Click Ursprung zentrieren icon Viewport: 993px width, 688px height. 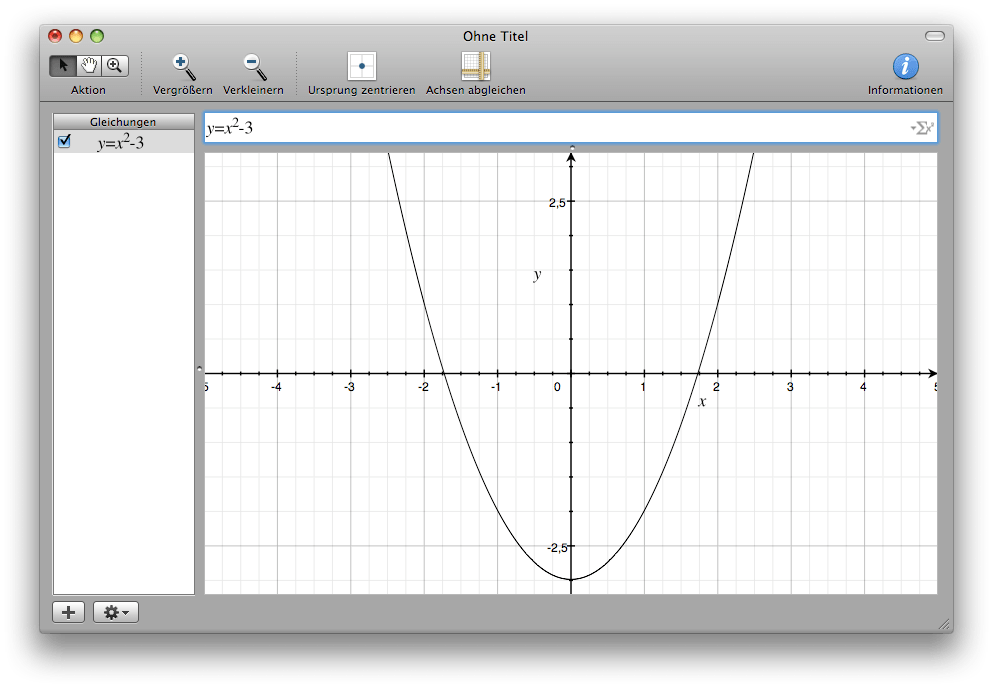tap(362, 66)
